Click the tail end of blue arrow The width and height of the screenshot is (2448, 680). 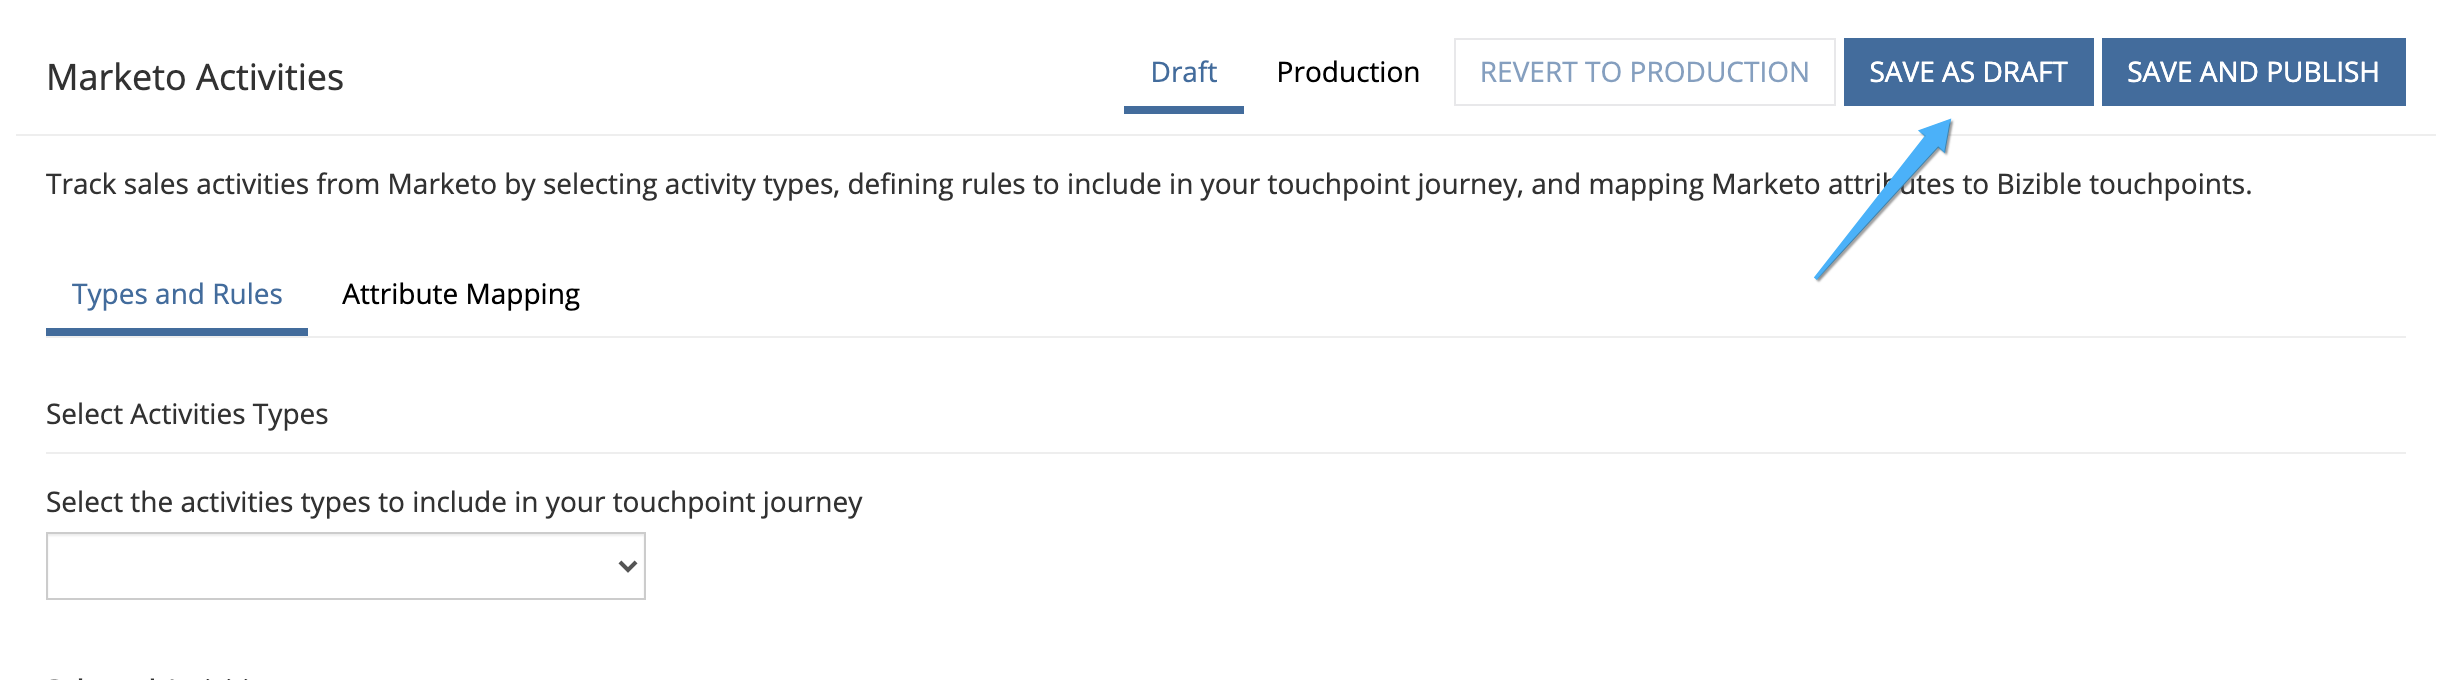click(1819, 277)
